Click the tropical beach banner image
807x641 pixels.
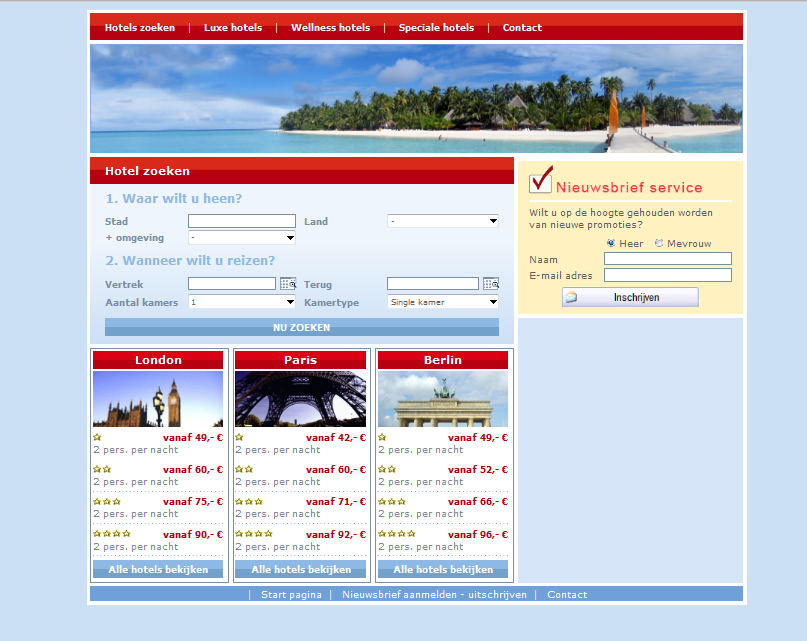pyautogui.click(x=416, y=98)
